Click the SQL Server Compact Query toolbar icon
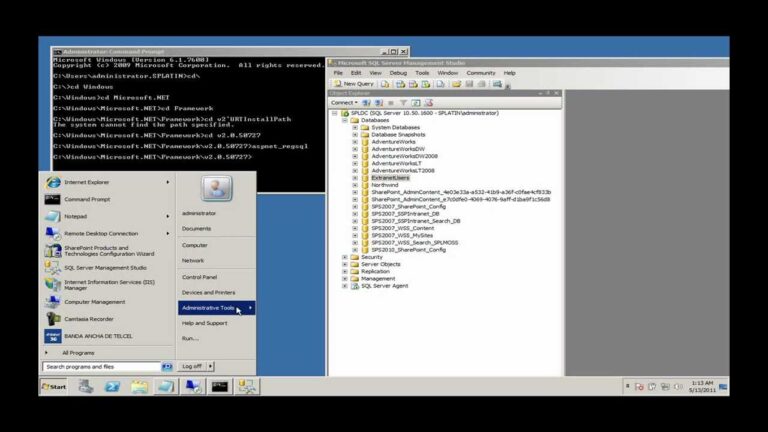 (440, 84)
